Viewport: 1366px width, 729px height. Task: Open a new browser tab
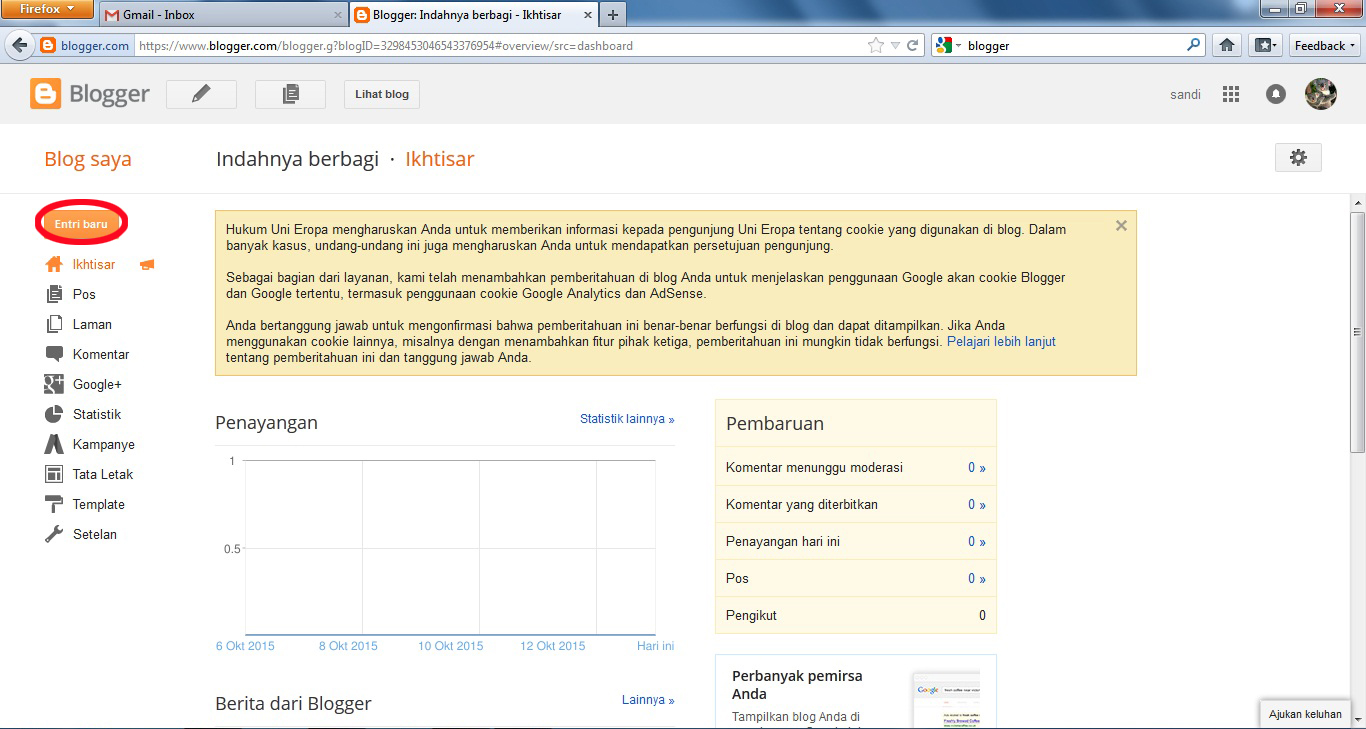coord(613,15)
